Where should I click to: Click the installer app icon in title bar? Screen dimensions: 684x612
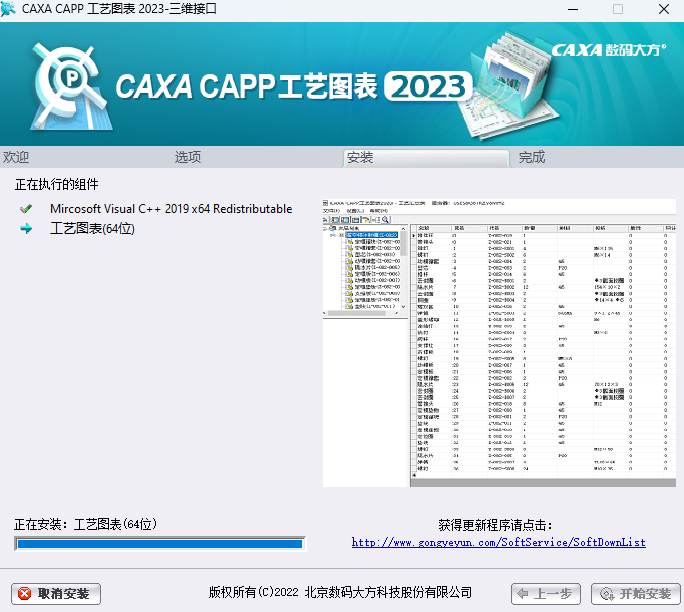tap(11, 10)
